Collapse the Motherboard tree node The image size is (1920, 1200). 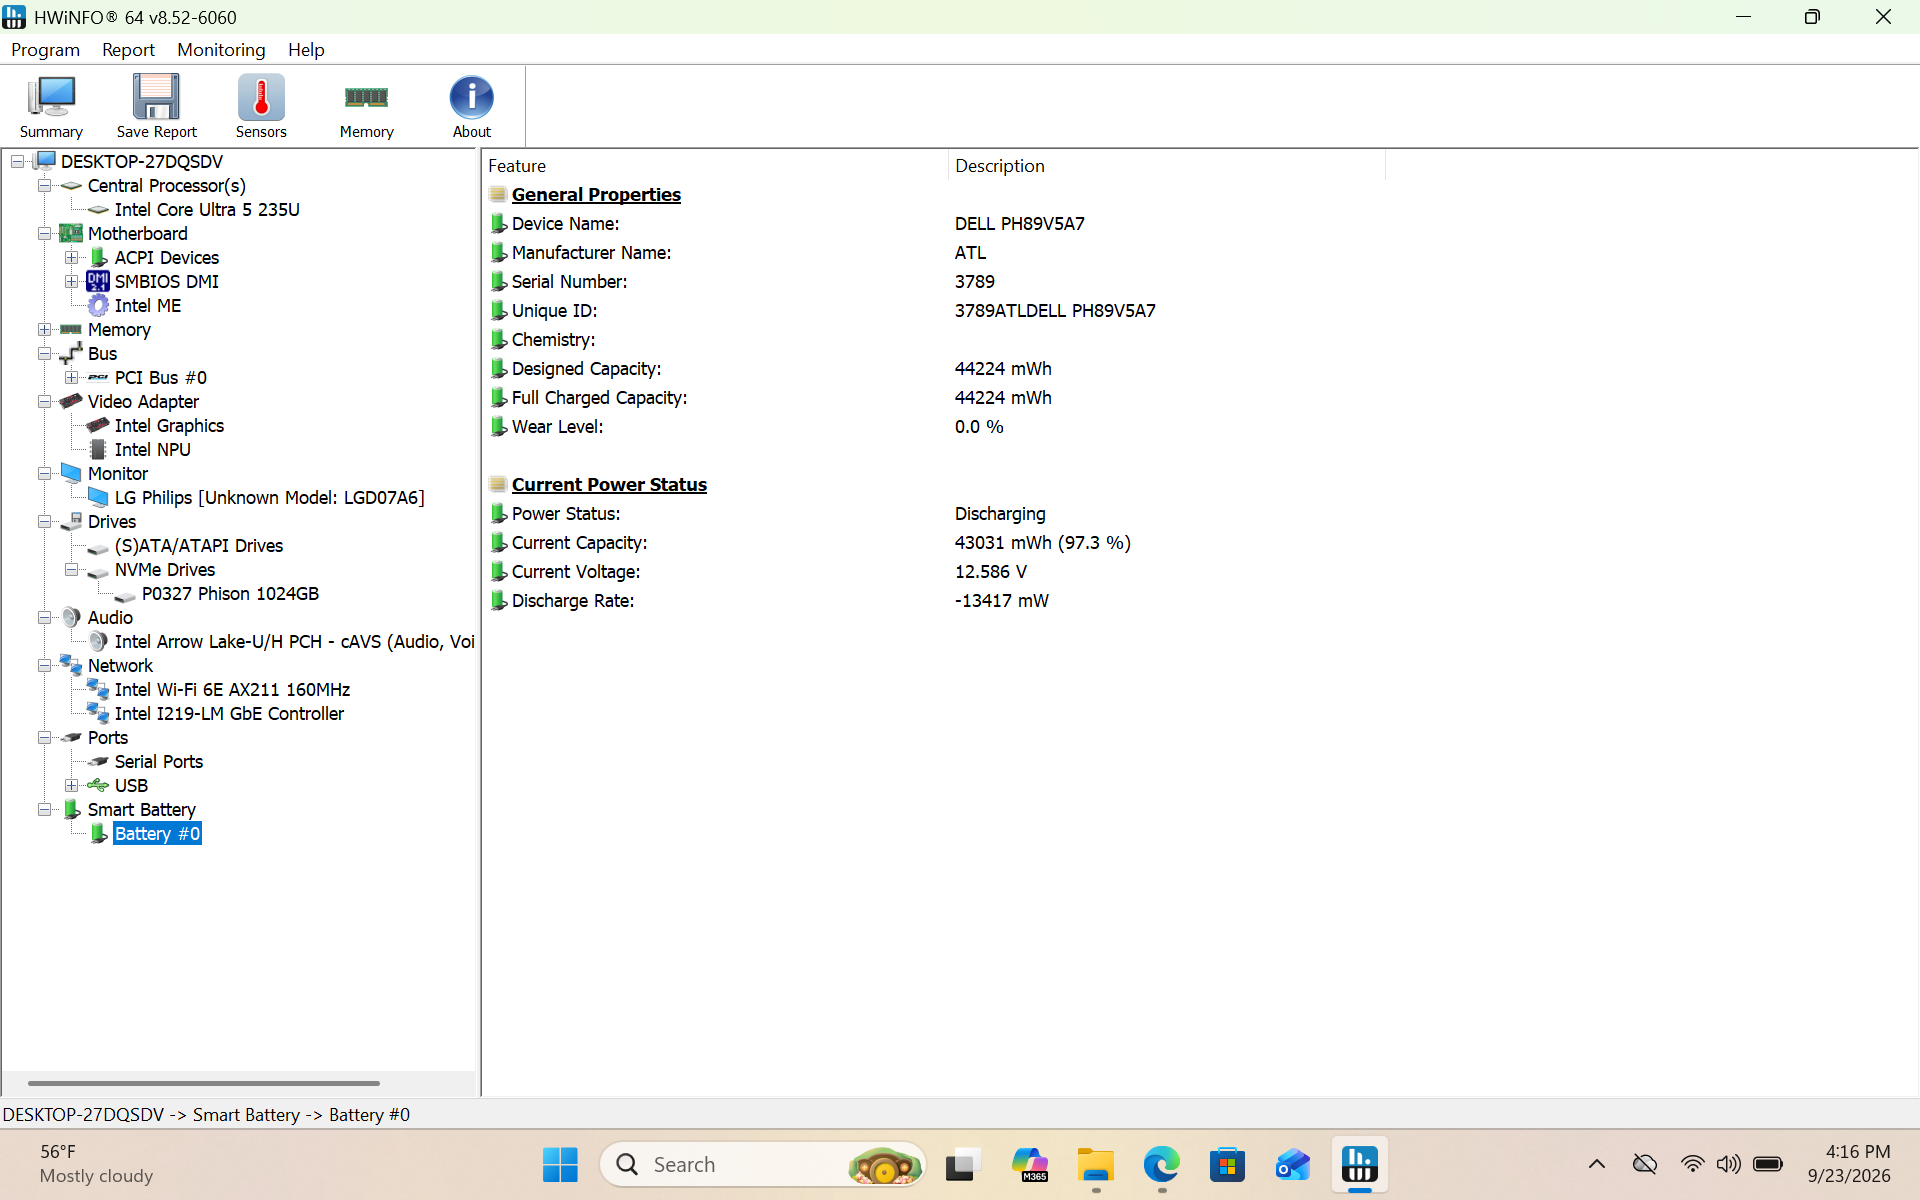[44, 234]
